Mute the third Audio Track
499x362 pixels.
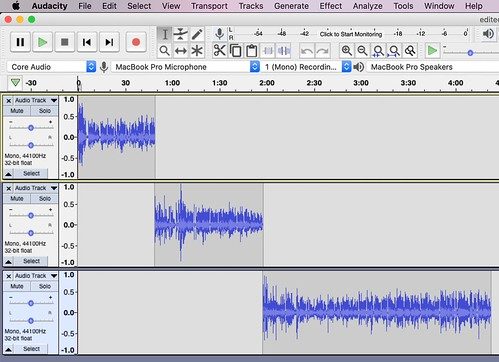click(17, 286)
